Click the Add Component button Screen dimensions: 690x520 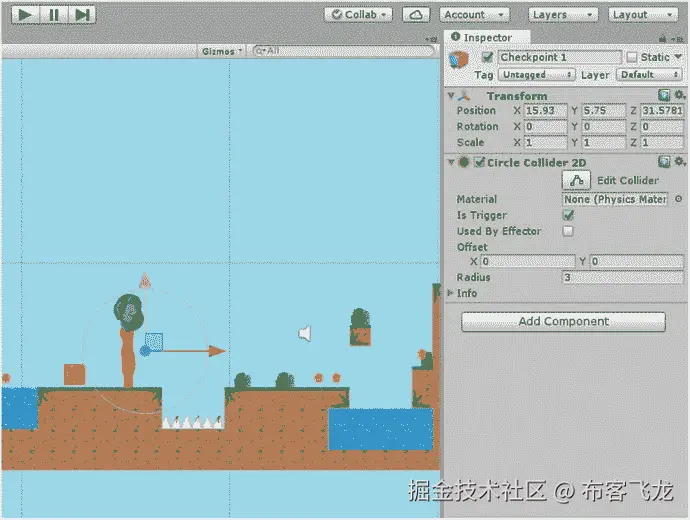[563, 322]
